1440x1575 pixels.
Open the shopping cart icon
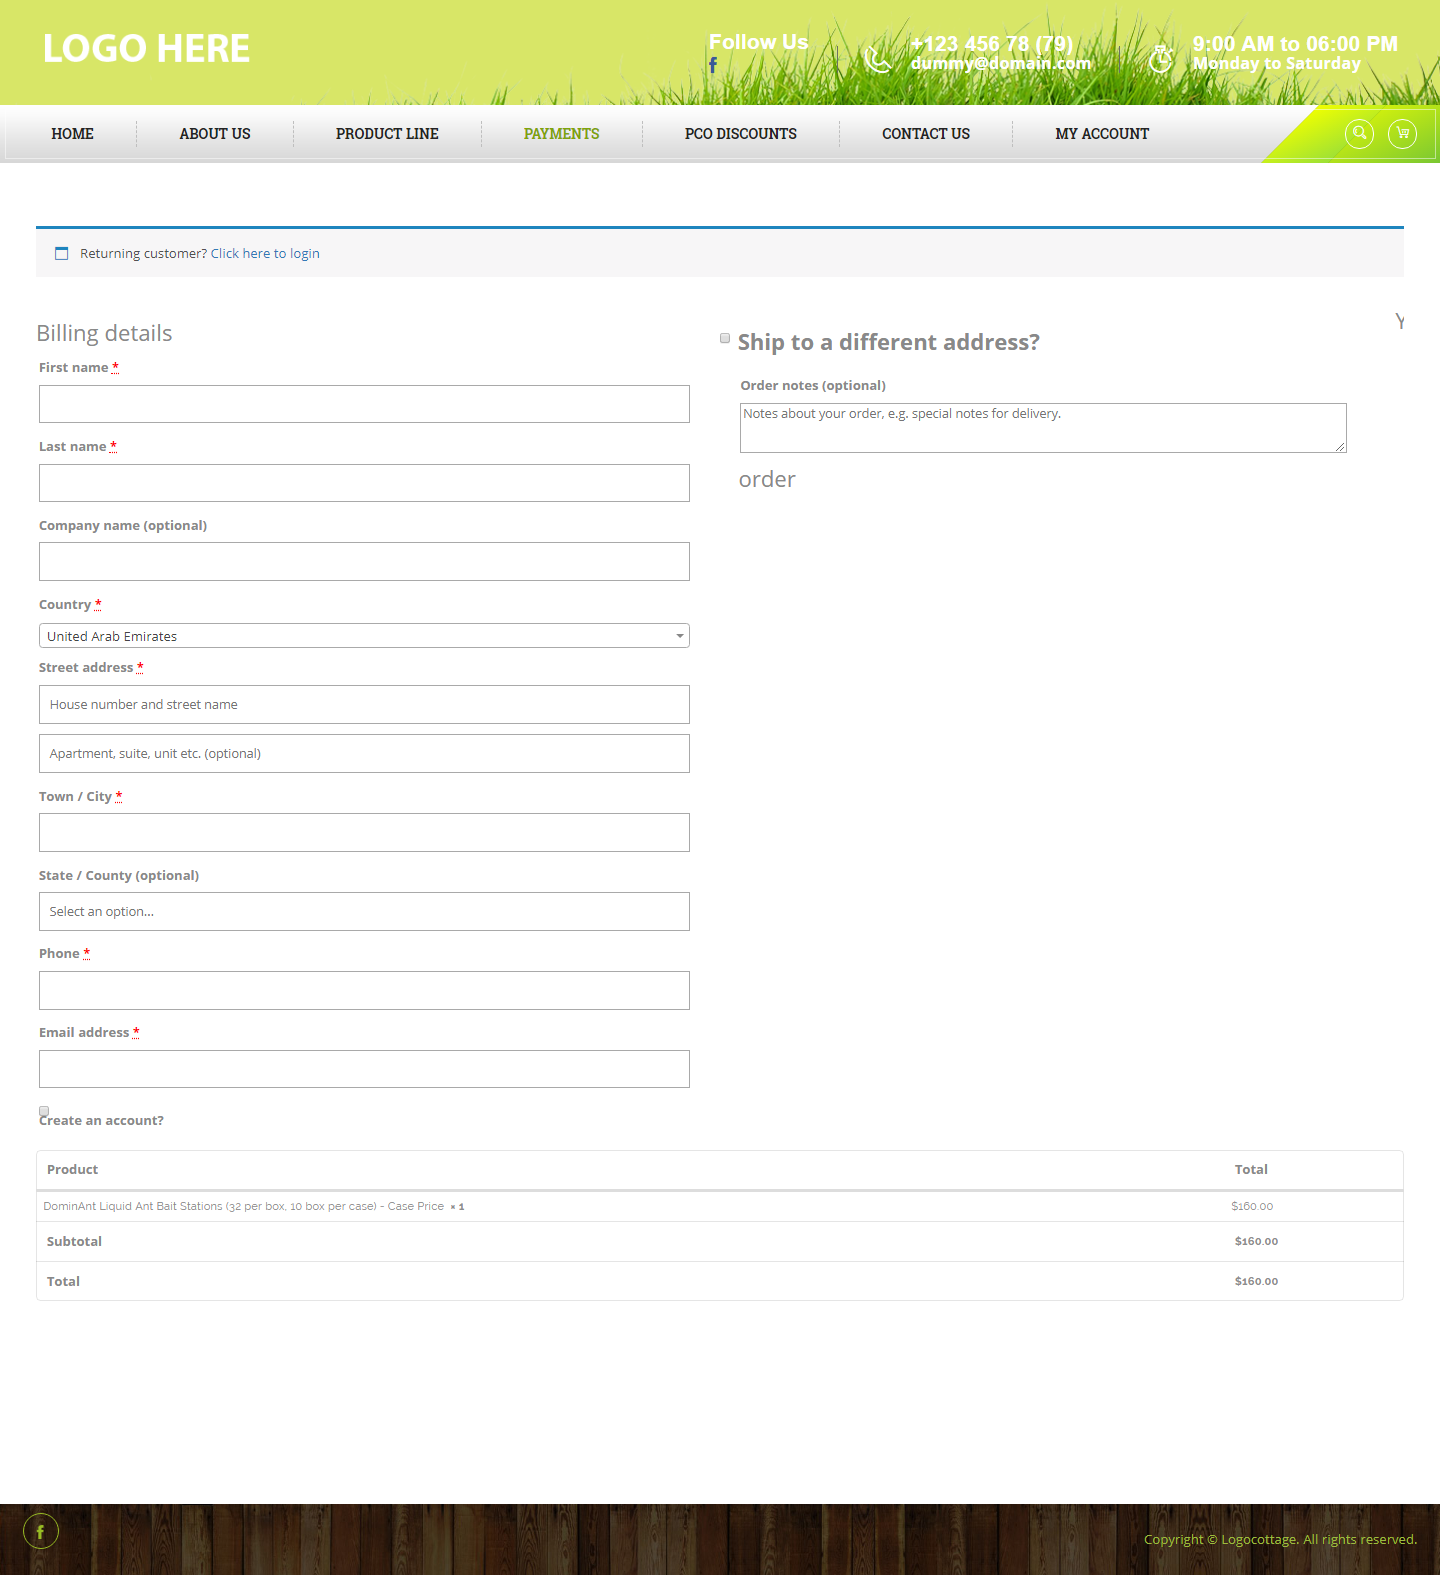pyautogui.click(x=1402, y=134)
